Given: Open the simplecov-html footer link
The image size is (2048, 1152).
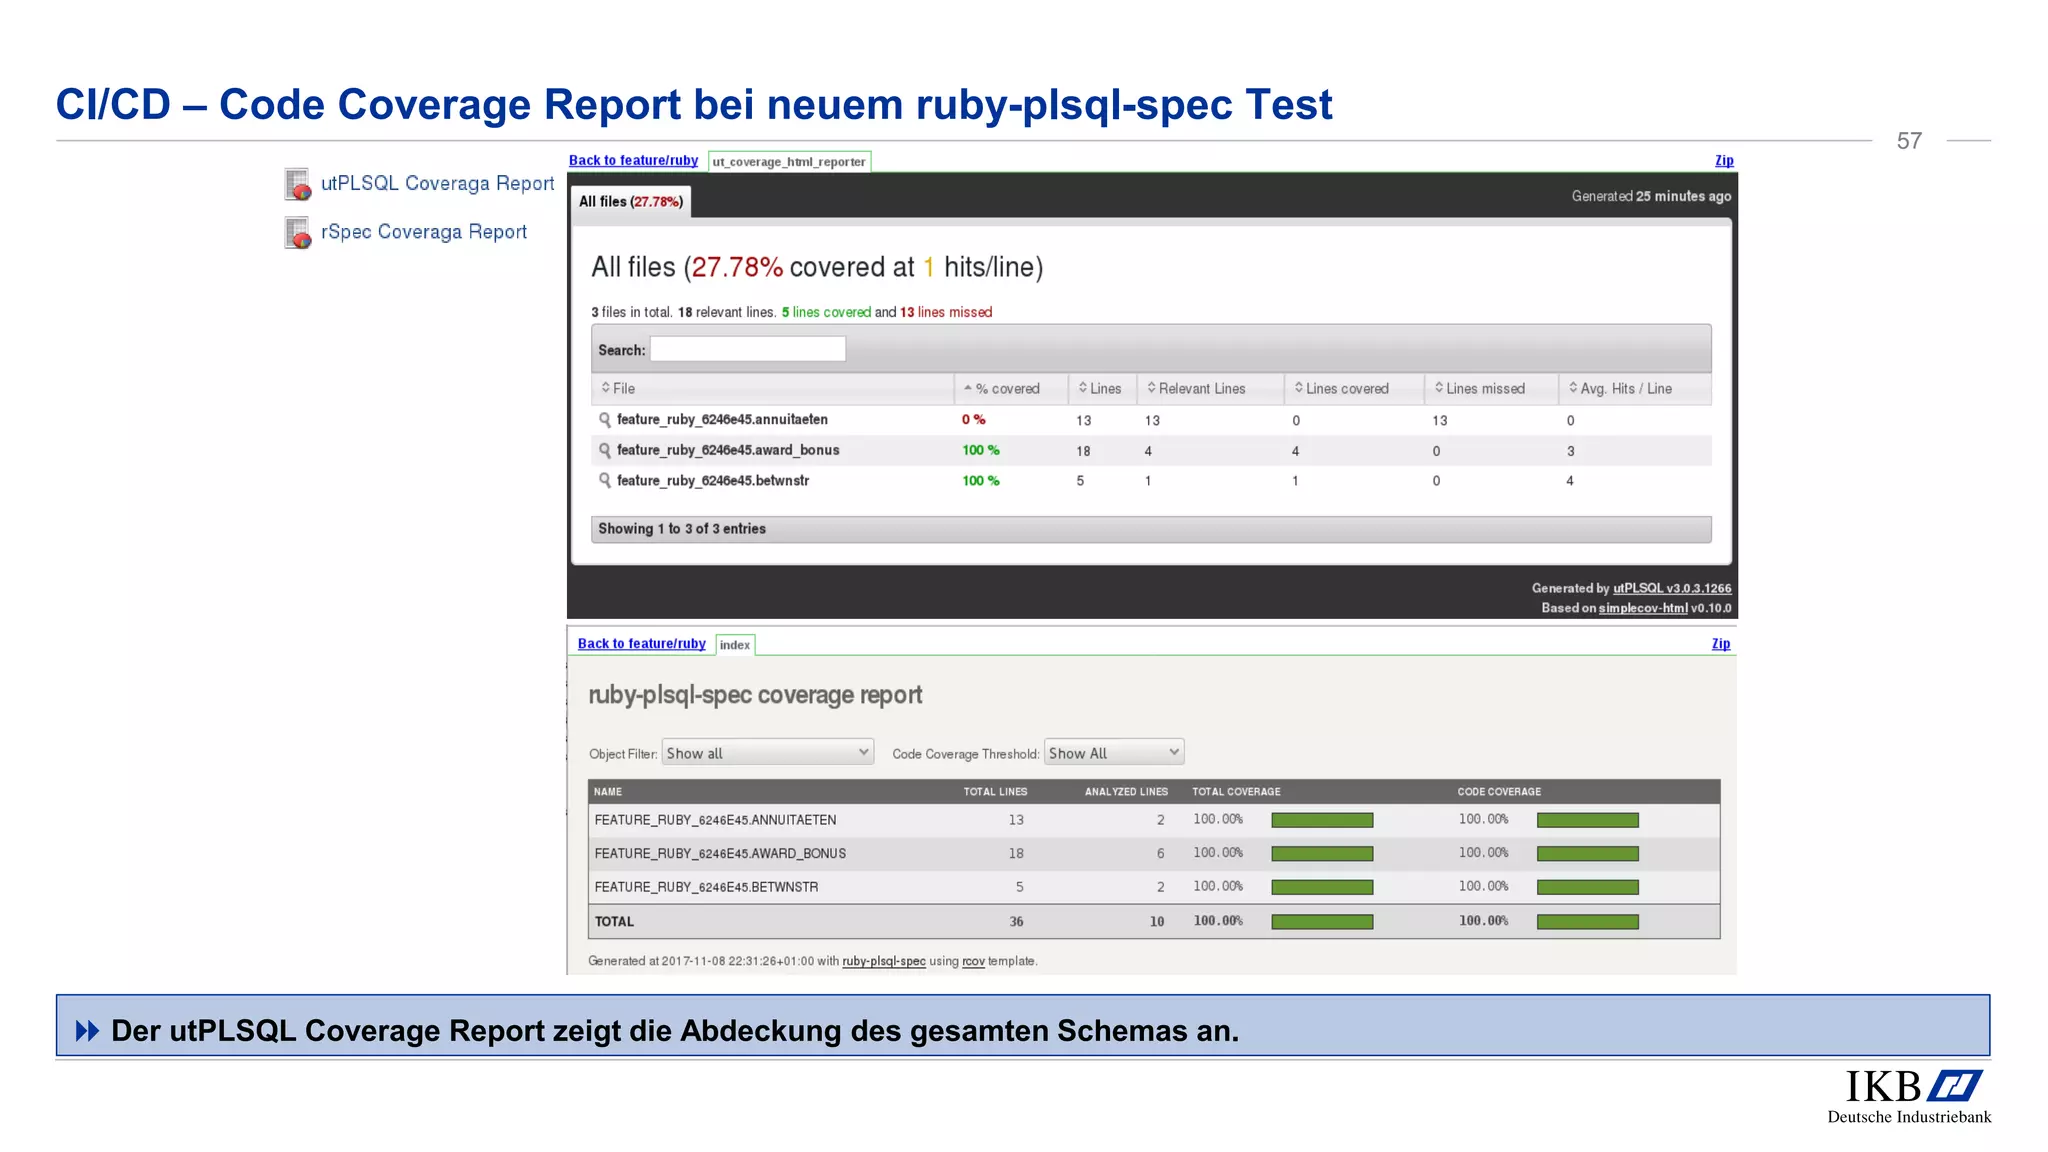Looking at the screenshot, I should pos(1643,609).
